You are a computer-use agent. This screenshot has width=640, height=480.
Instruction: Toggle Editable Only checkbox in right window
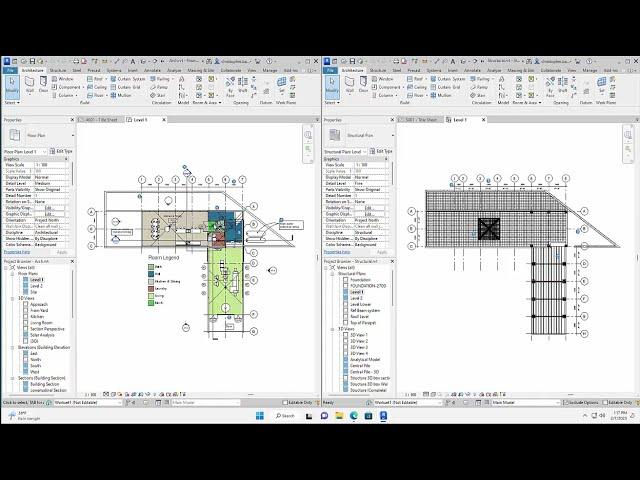tap(605, 402)
